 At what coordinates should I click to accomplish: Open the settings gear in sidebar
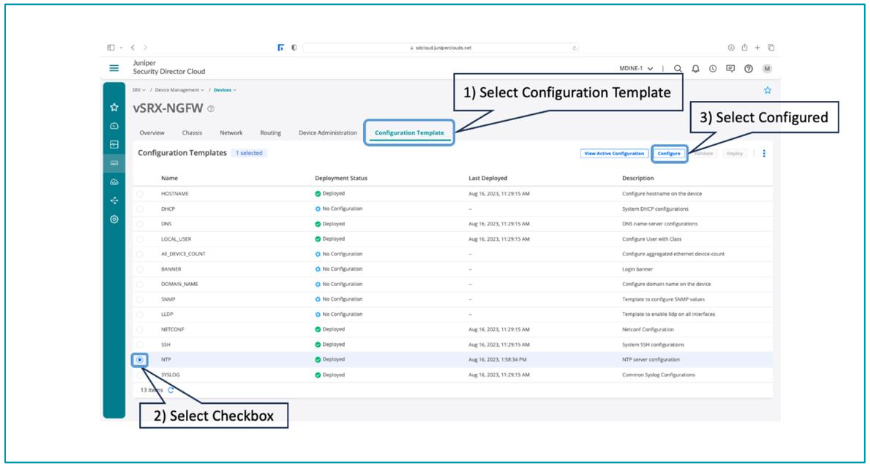pos(114,219)
